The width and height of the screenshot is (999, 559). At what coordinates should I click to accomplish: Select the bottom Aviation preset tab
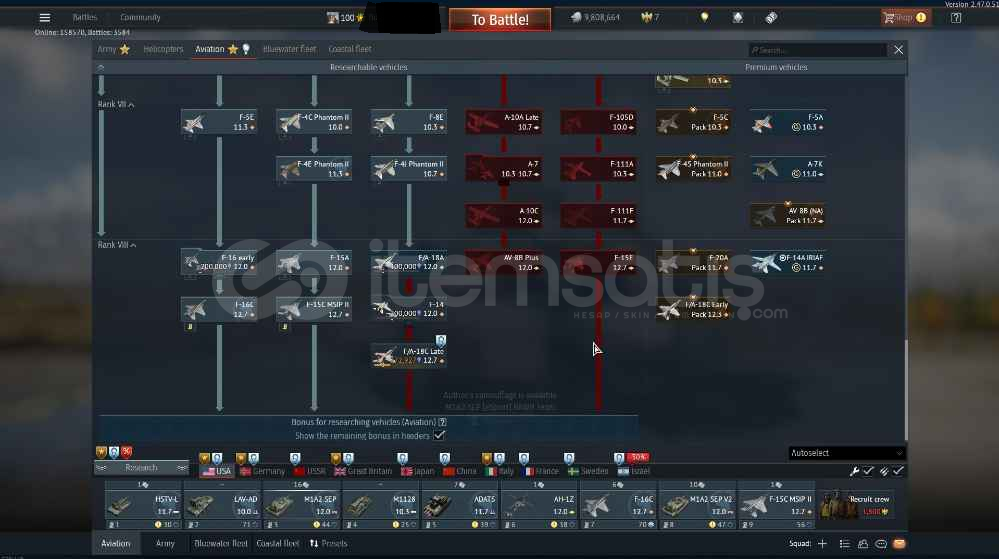coord(116,544)
